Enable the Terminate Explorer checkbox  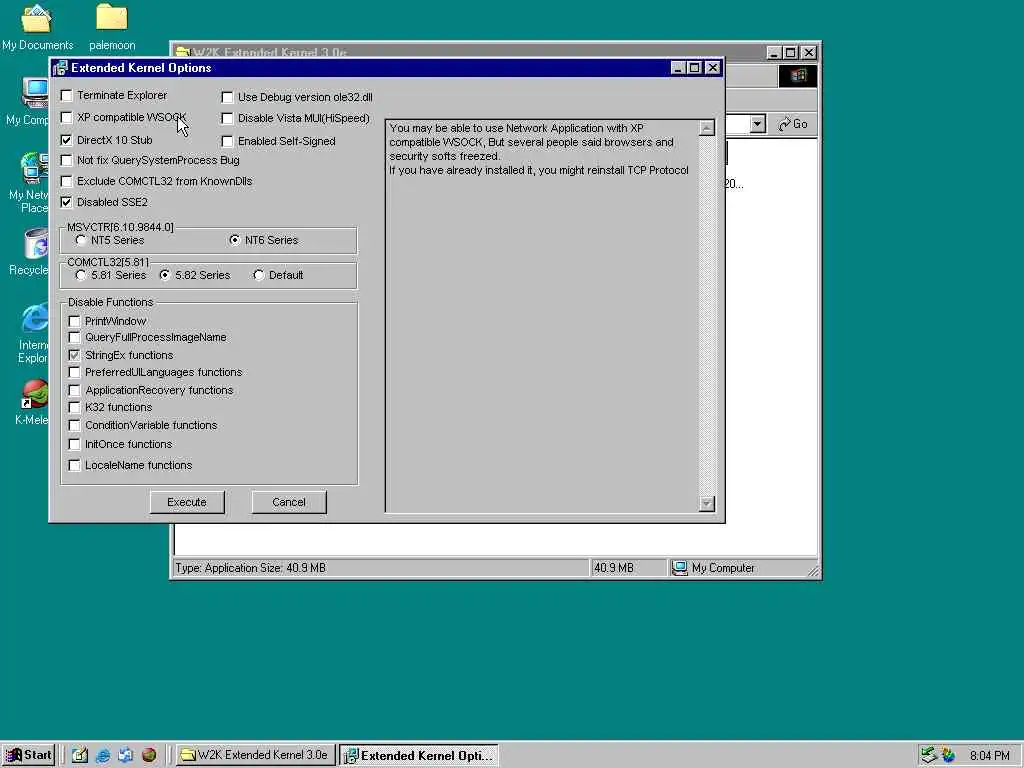click(x=66, y=95)
